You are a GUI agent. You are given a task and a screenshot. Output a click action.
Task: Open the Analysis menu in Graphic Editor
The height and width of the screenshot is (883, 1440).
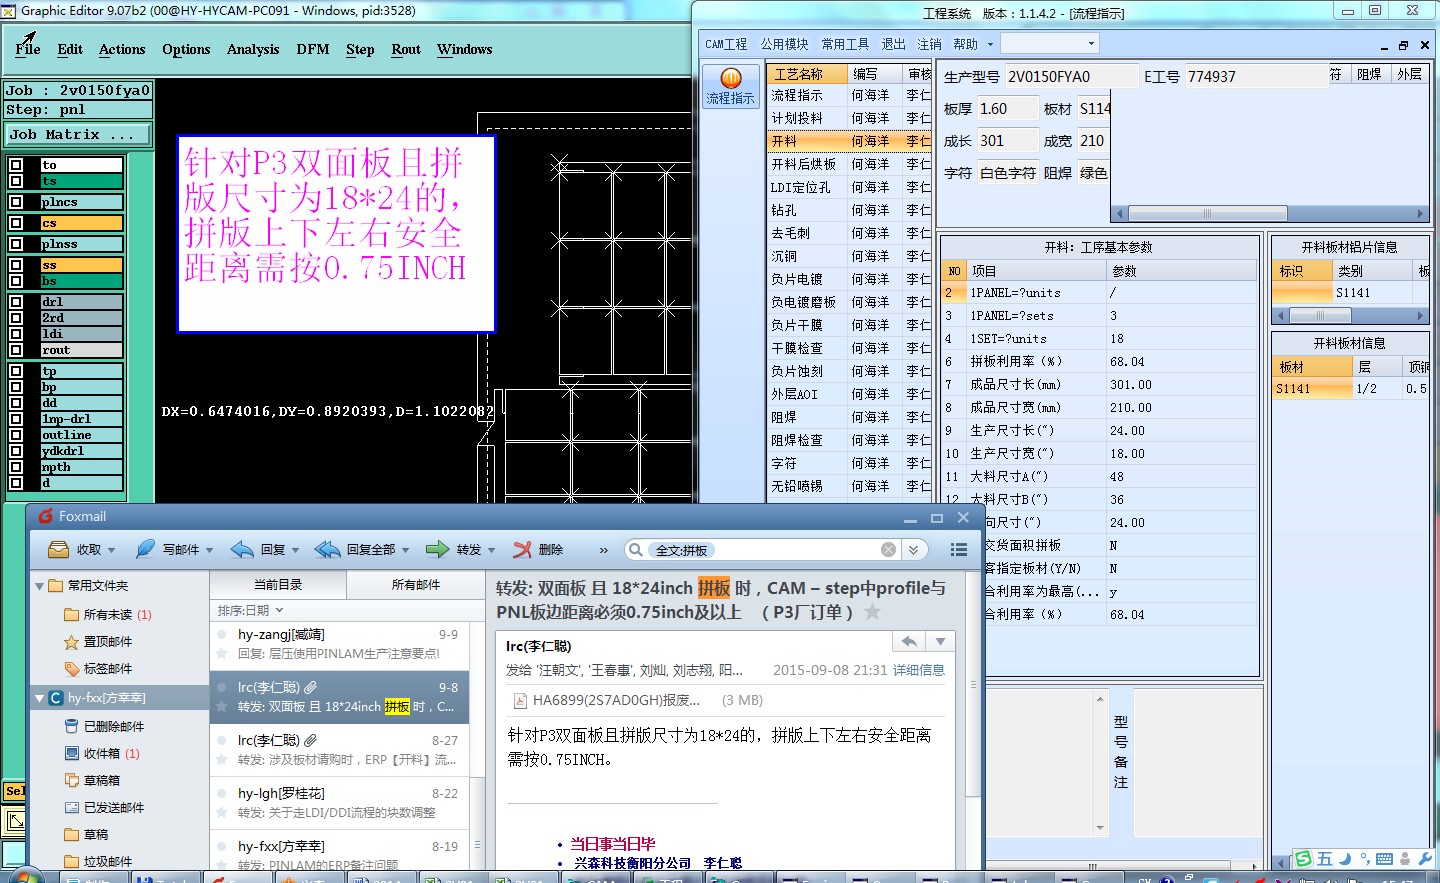click(x=253, y=49)
